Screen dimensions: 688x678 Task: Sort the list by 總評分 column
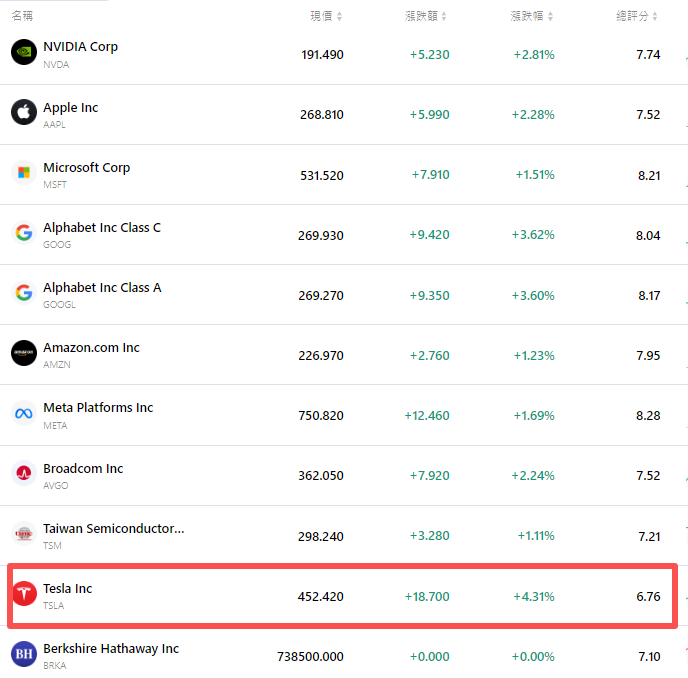637,16
